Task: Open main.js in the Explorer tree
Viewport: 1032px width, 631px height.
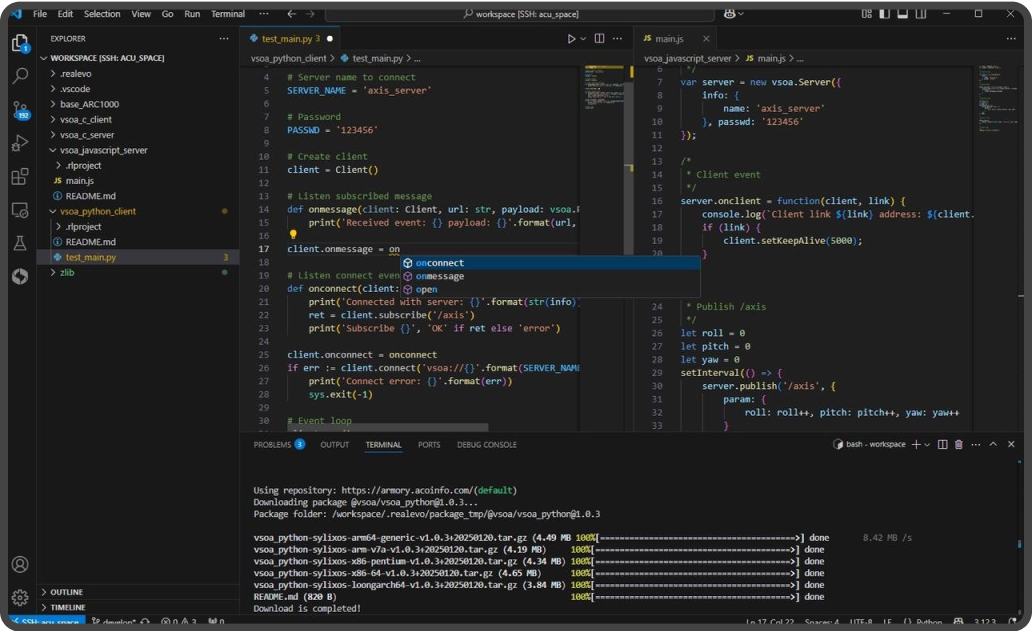Action: [80, 181]
